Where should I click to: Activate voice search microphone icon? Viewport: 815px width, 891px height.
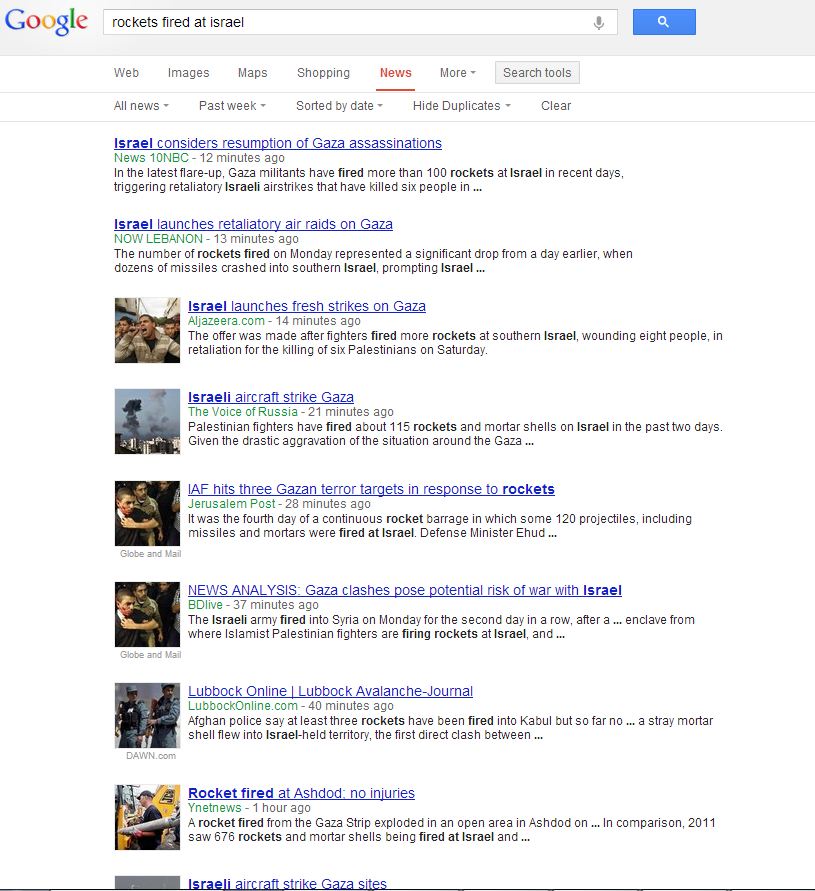pos(598,23)
